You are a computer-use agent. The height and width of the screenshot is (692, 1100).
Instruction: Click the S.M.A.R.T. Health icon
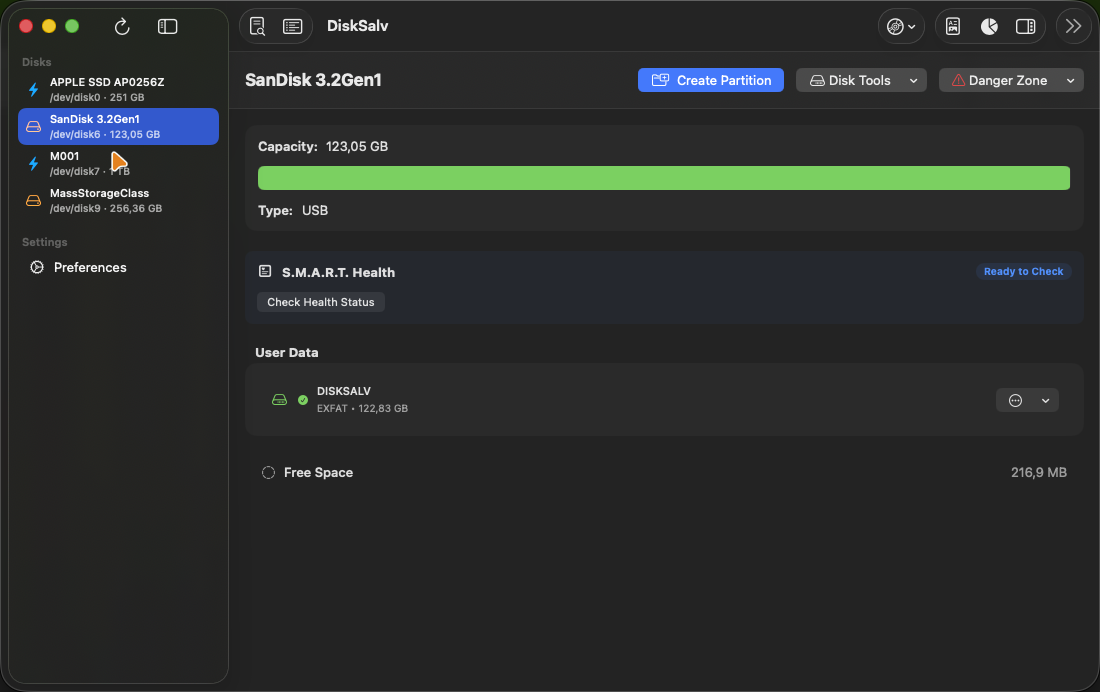pyautogui.click(x=265, y=271)
